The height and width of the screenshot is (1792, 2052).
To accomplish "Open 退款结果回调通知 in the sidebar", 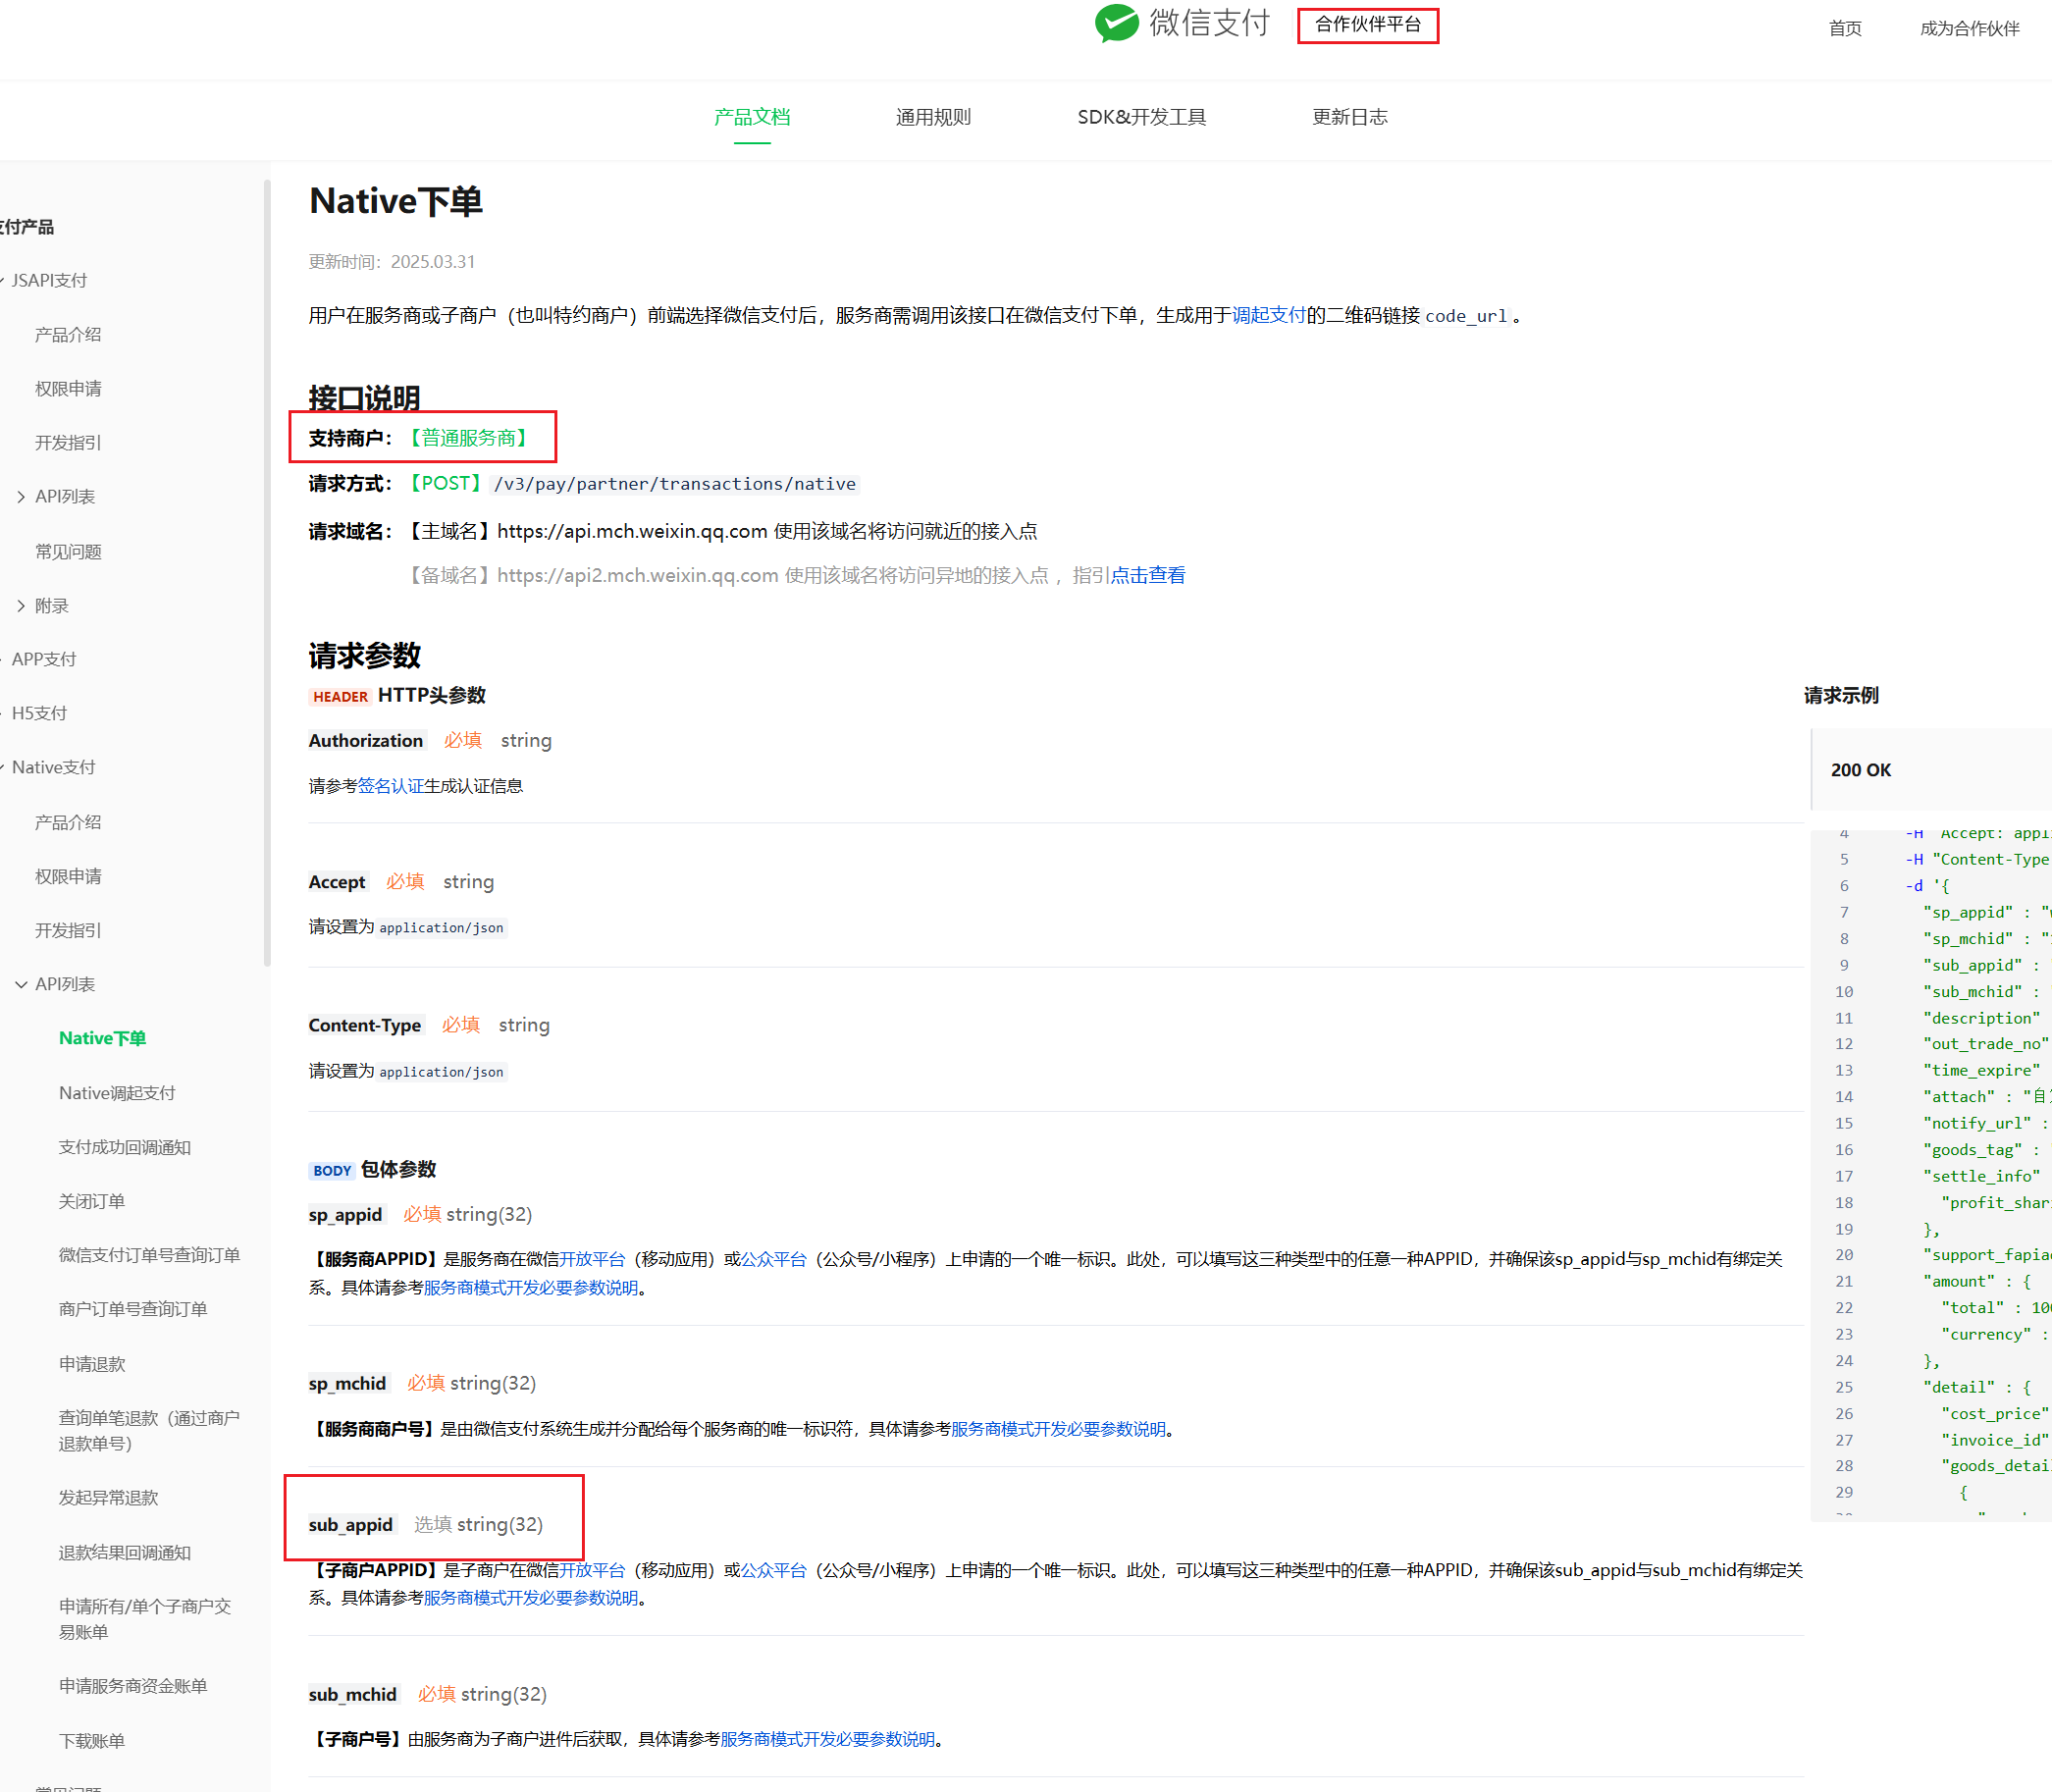I will click(124, 1553).
